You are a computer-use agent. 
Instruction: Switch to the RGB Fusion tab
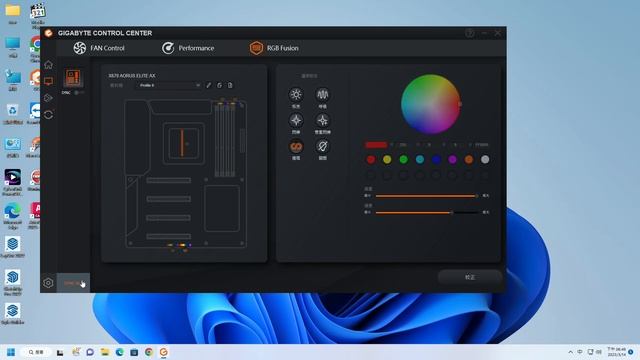274,48
